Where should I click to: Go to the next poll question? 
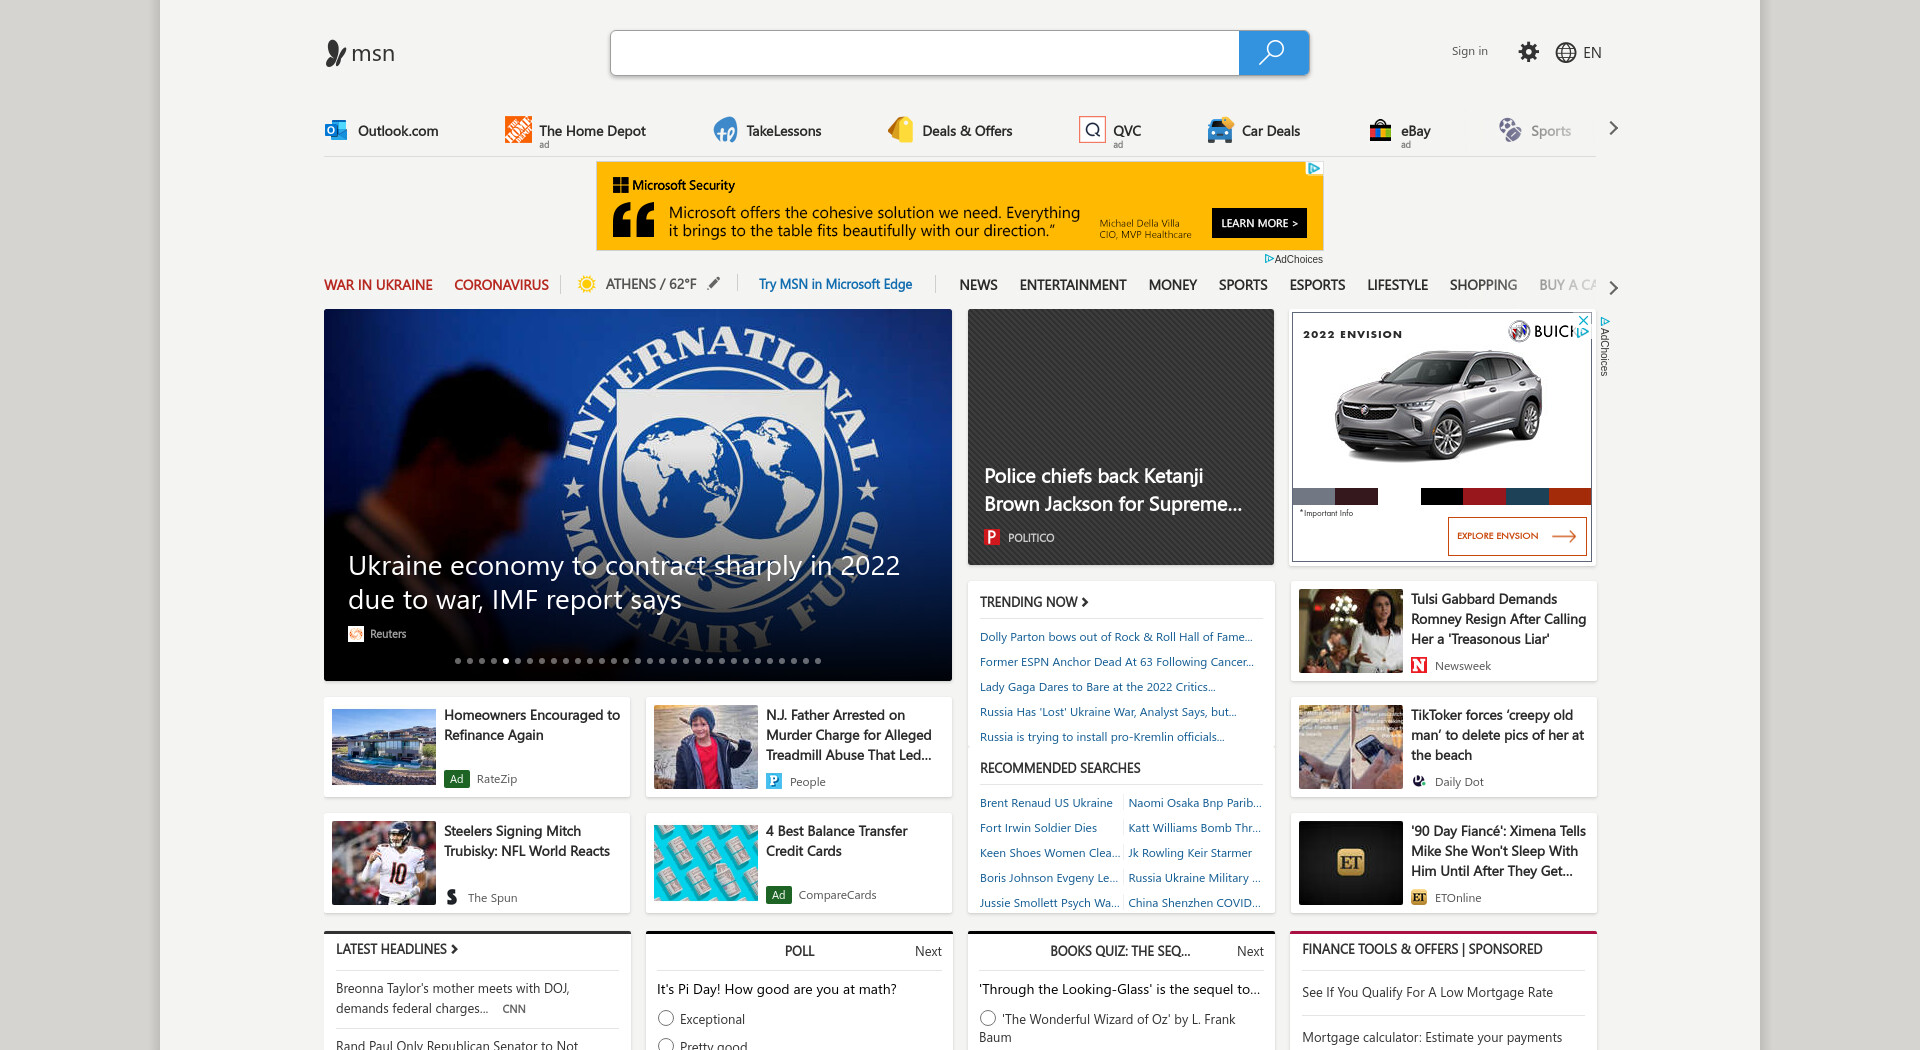point(928,951)
